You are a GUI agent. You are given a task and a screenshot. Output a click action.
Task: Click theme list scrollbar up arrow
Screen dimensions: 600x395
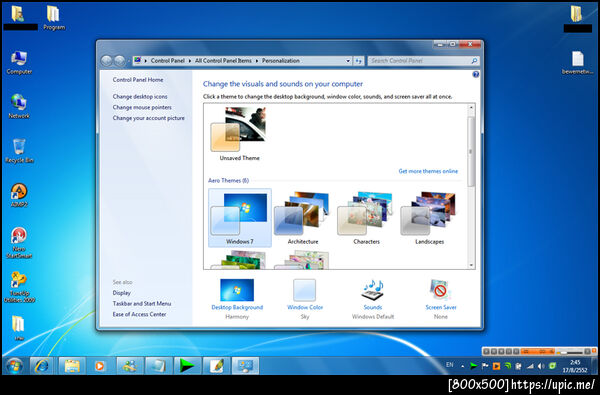click(471, 108)
